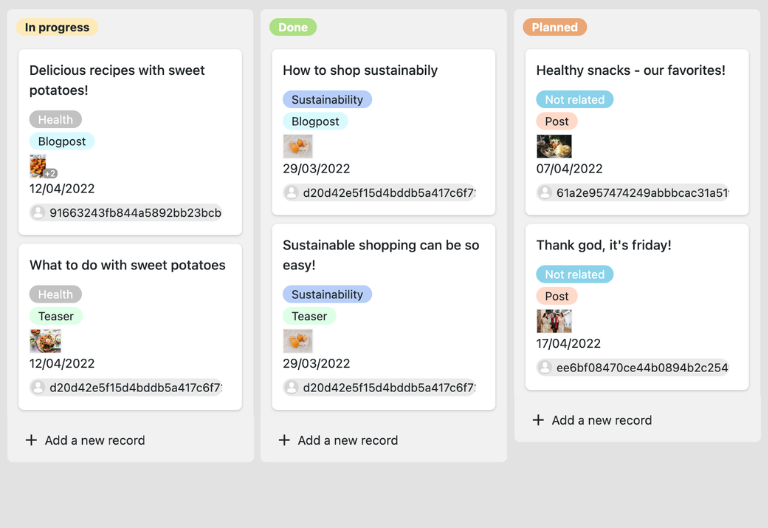Open the Healthy snacks card image thumbnail

pyautogui.click(x=554, y=146)
